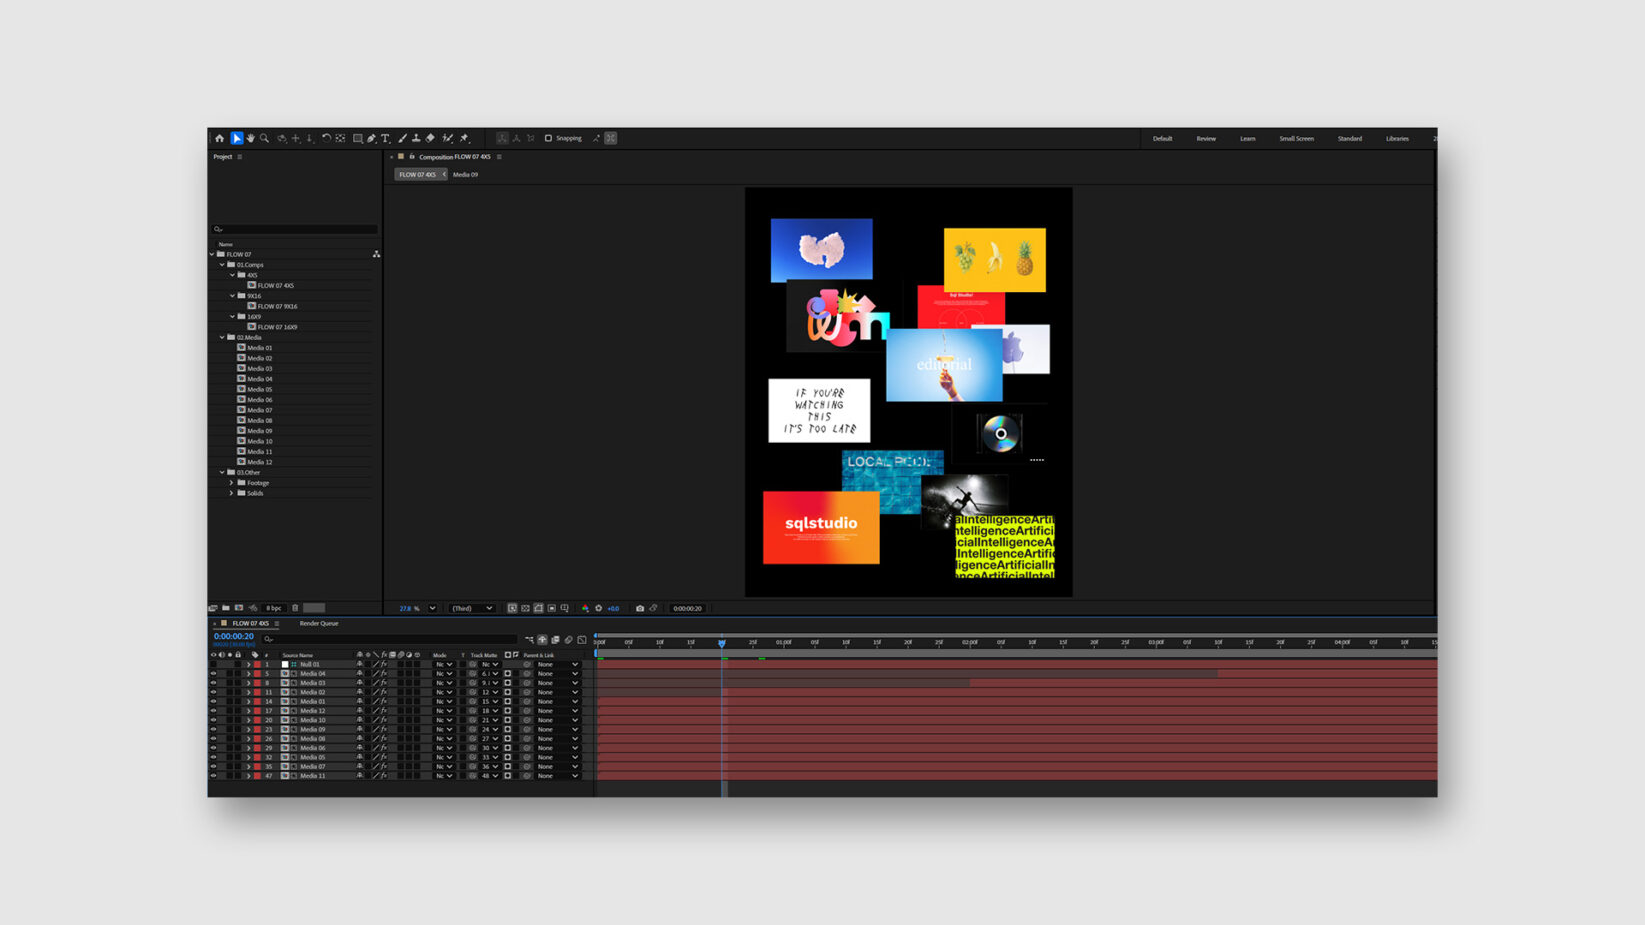Expand the Footage folder
Image resolution: width=1645 pixels, height=925 pixels.
(232, 483)
